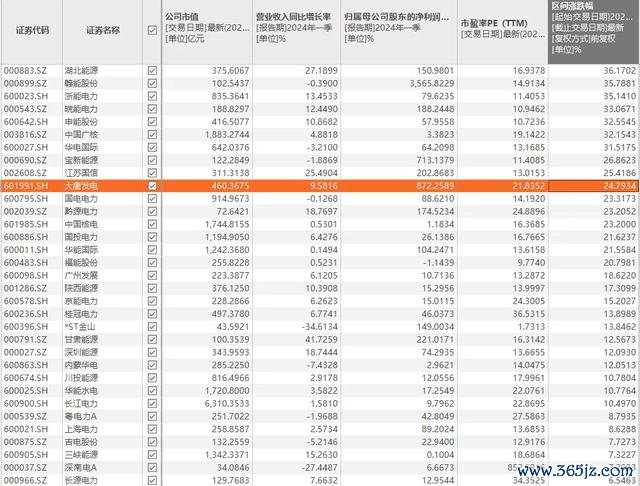
Task: Select stock code 601991.SH in highlighted row
Action: [x=26, y=186]
